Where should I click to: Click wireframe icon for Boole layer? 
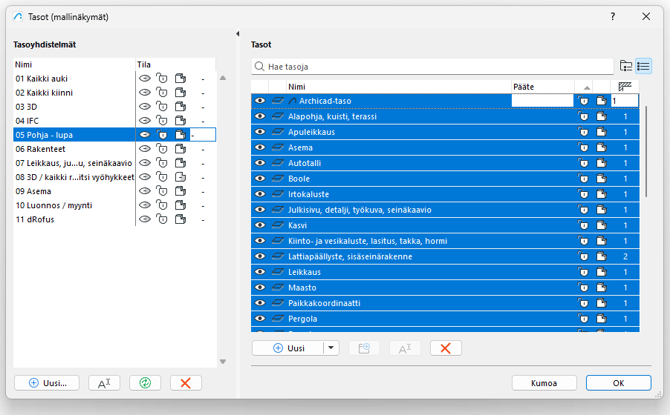pos(277,178)
